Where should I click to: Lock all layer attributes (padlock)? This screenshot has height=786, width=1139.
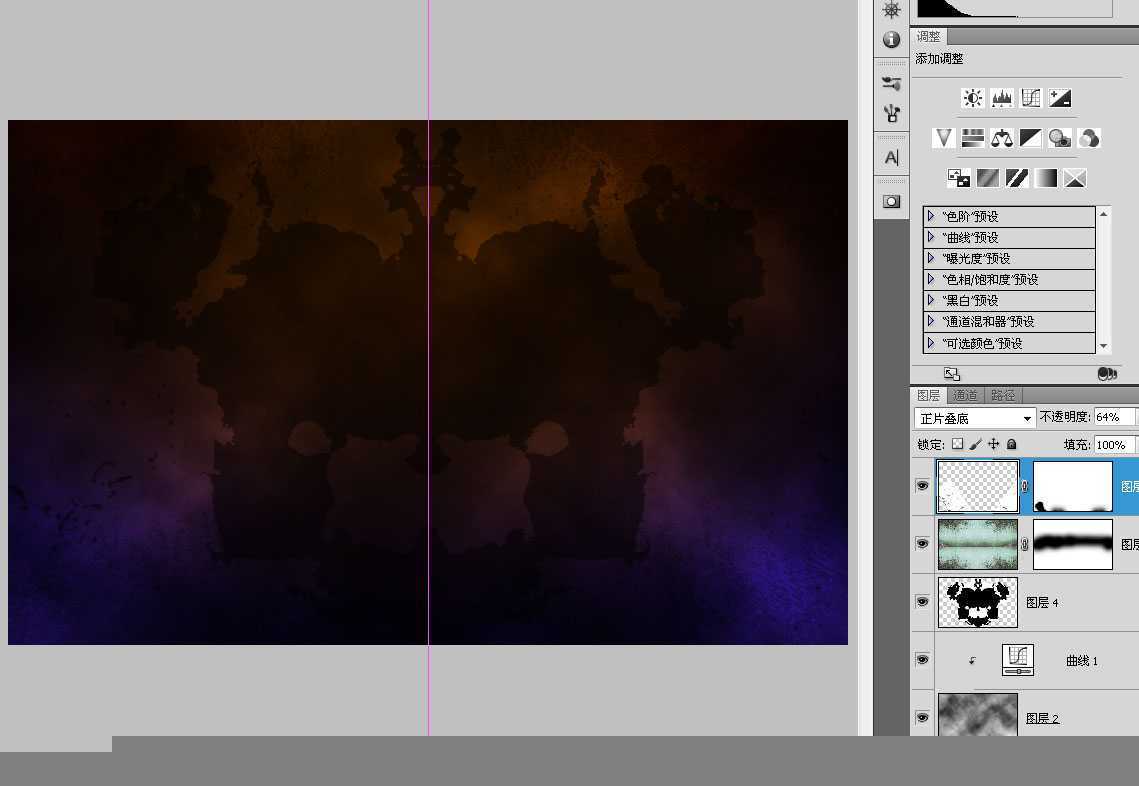1011,444
